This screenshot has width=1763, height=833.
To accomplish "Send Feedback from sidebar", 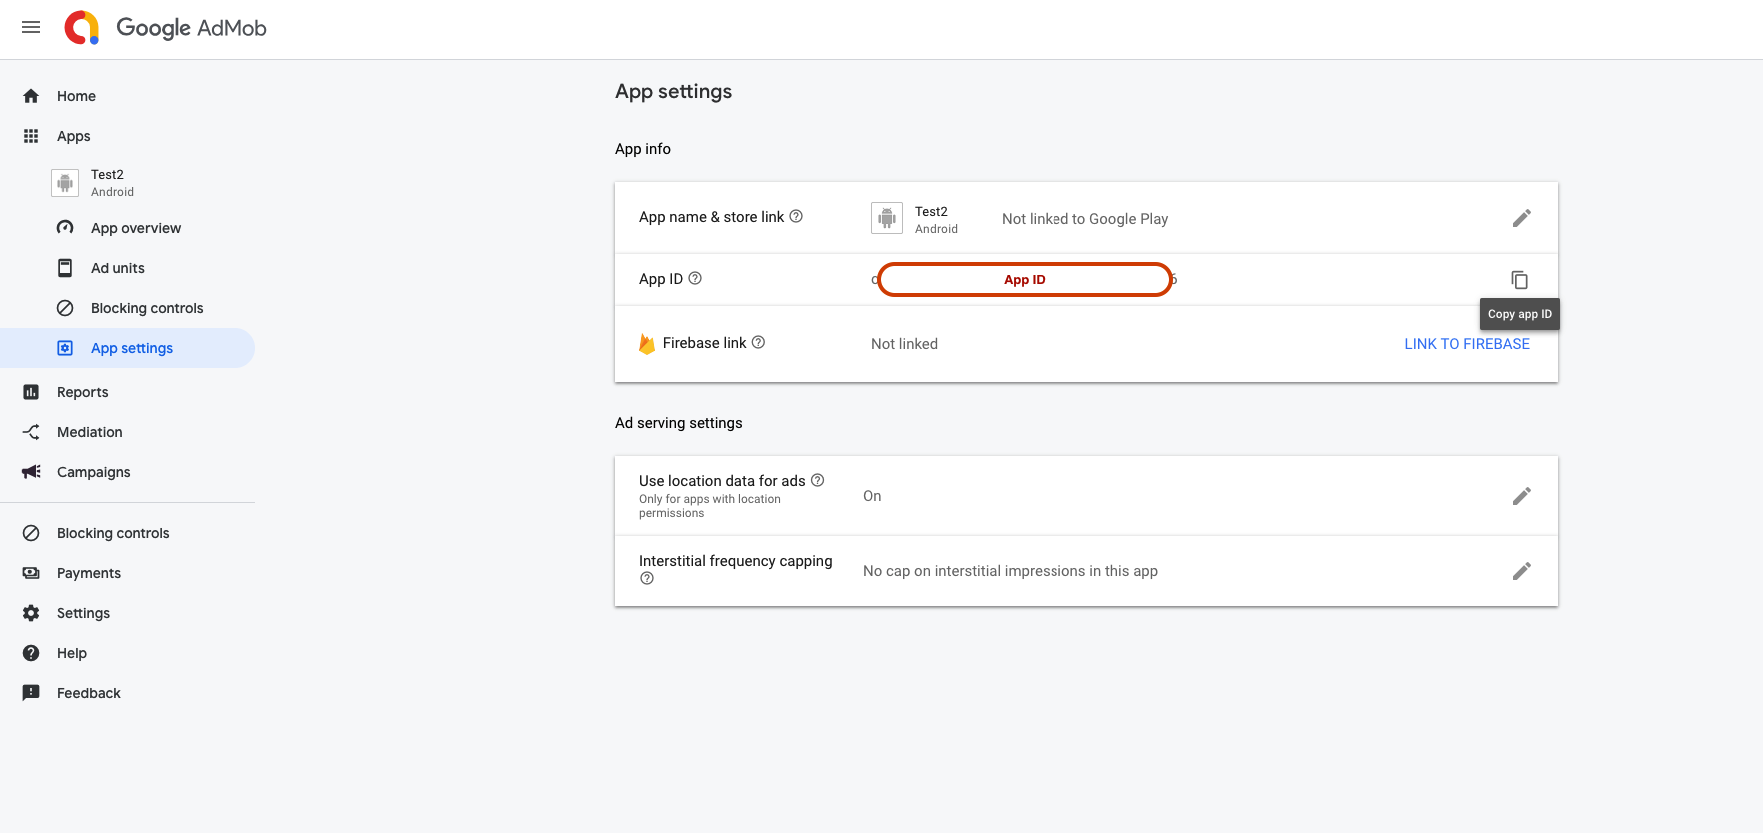I will point(88,693).
